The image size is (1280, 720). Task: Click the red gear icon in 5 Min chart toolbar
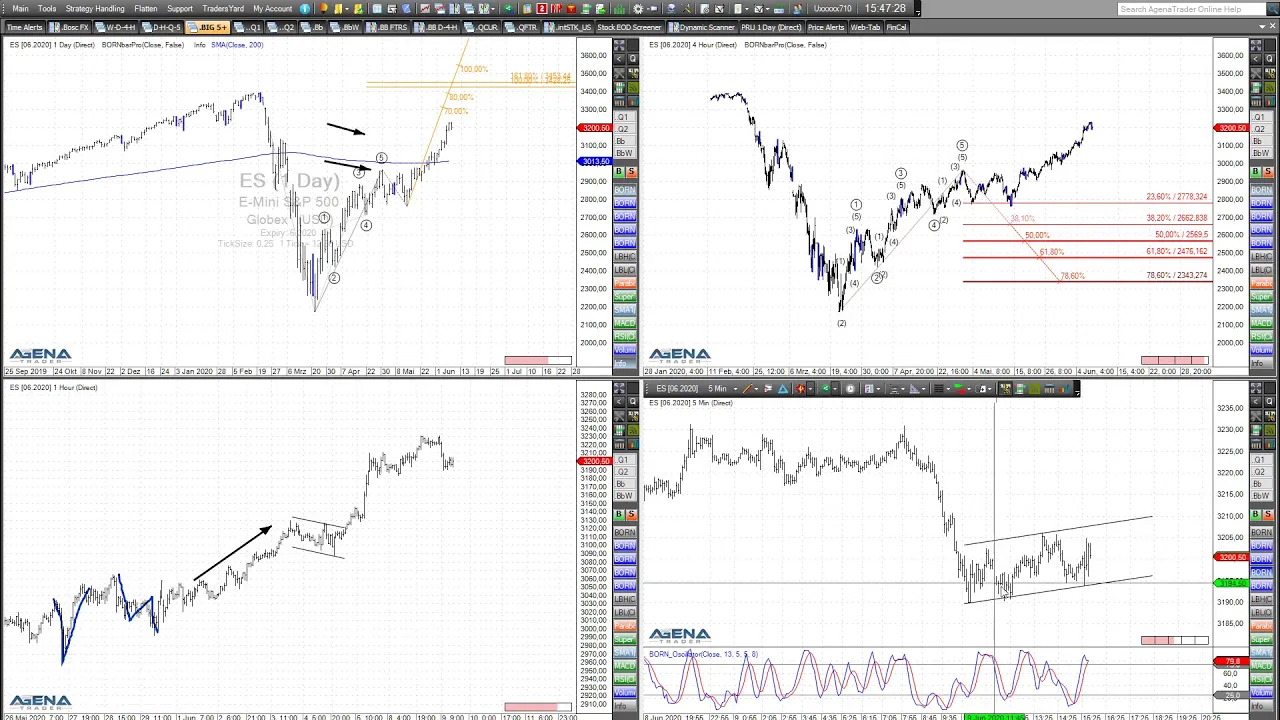(x=800, y=389)
